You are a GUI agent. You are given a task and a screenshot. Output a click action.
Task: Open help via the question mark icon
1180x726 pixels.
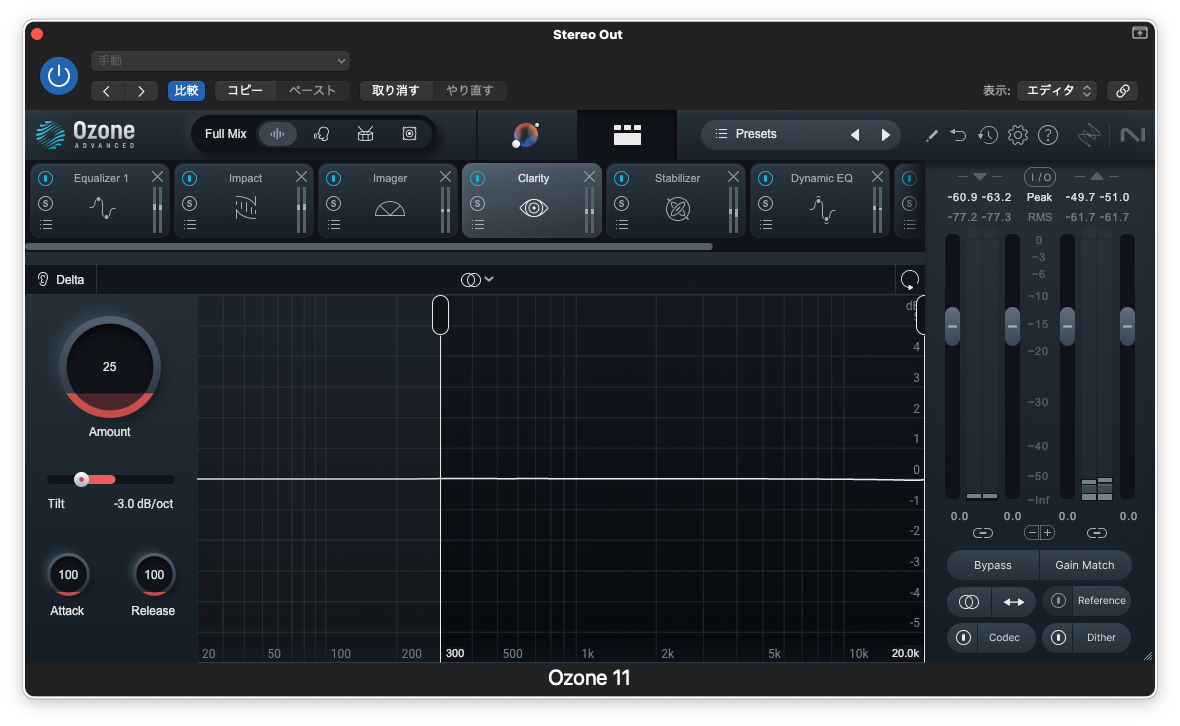coord(1048,135)
